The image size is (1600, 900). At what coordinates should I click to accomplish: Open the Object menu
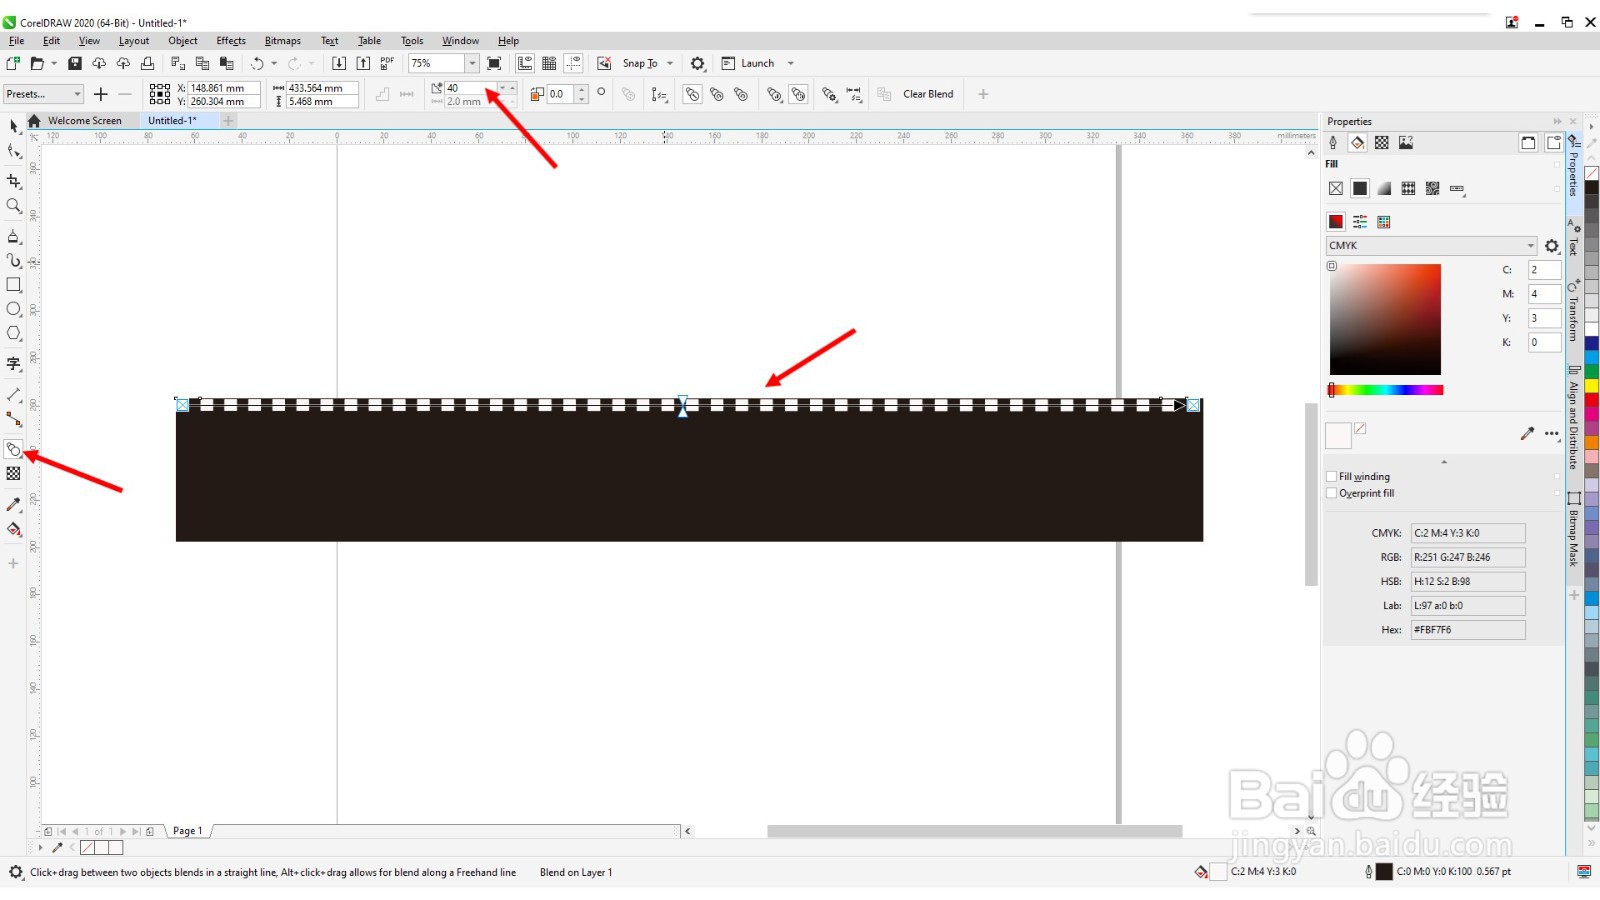click(183, 41)
